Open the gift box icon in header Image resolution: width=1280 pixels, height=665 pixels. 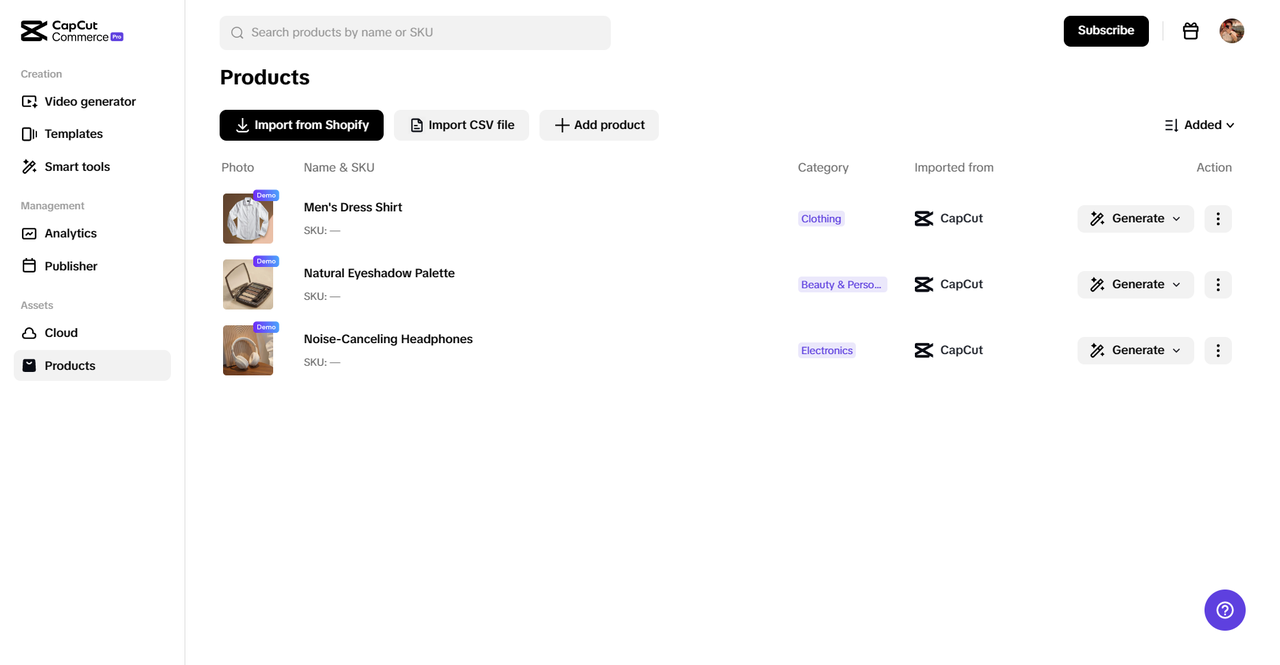[1190, 31]
